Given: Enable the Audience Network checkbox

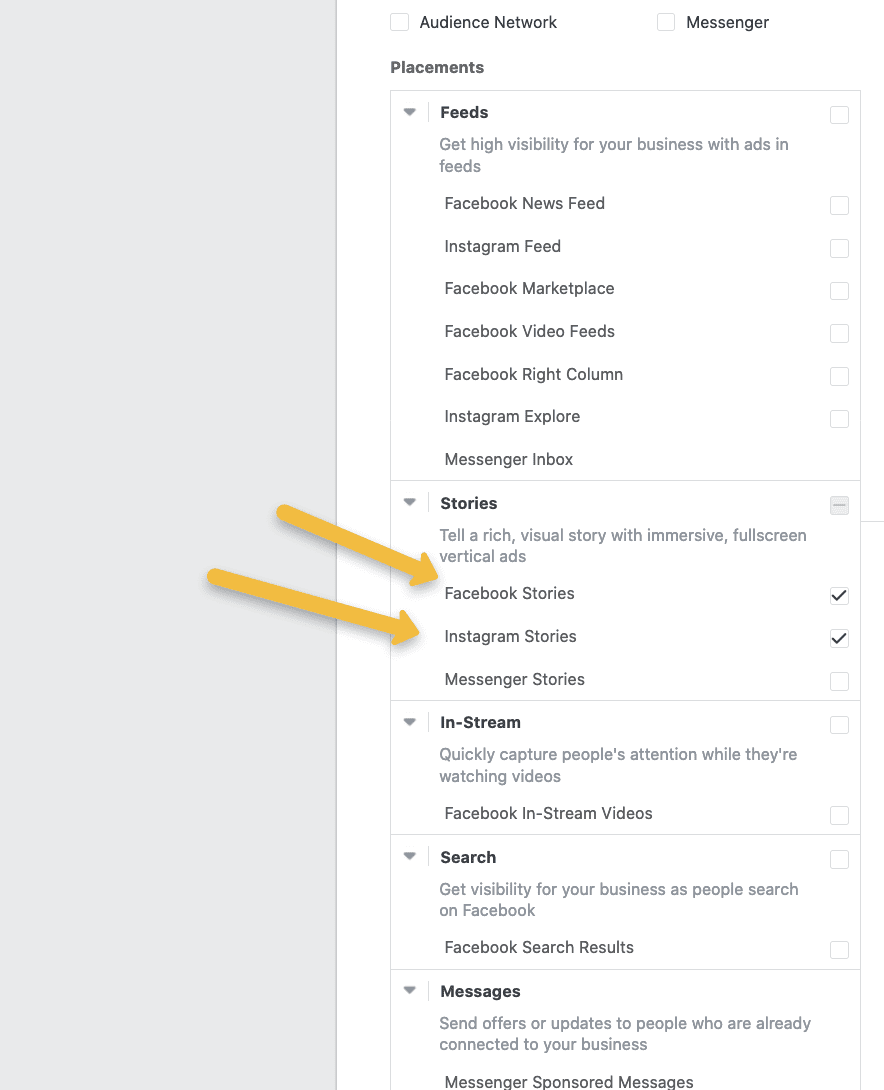Looking at the screenshot, I should pyautogui.click(x=400, y=22).
